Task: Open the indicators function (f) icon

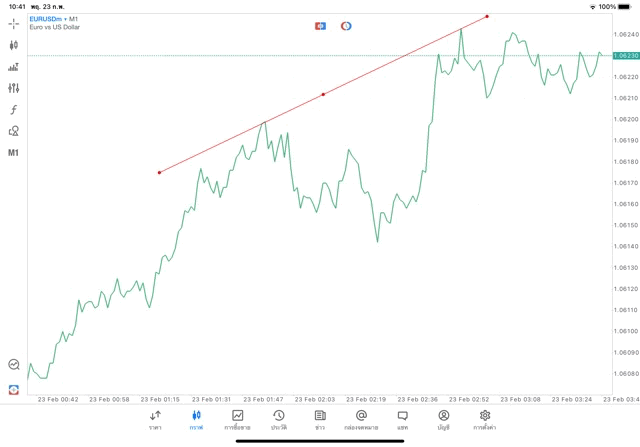Action: point(14,109)
